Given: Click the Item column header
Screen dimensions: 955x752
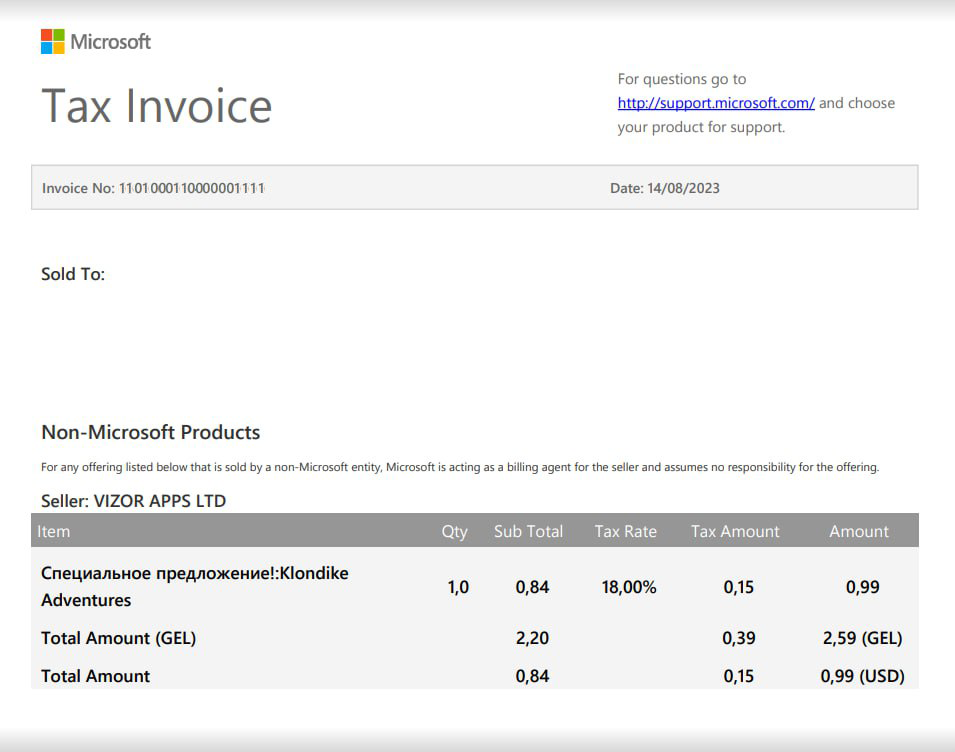Looking at the screenshot, I should (x=54, y=531).
